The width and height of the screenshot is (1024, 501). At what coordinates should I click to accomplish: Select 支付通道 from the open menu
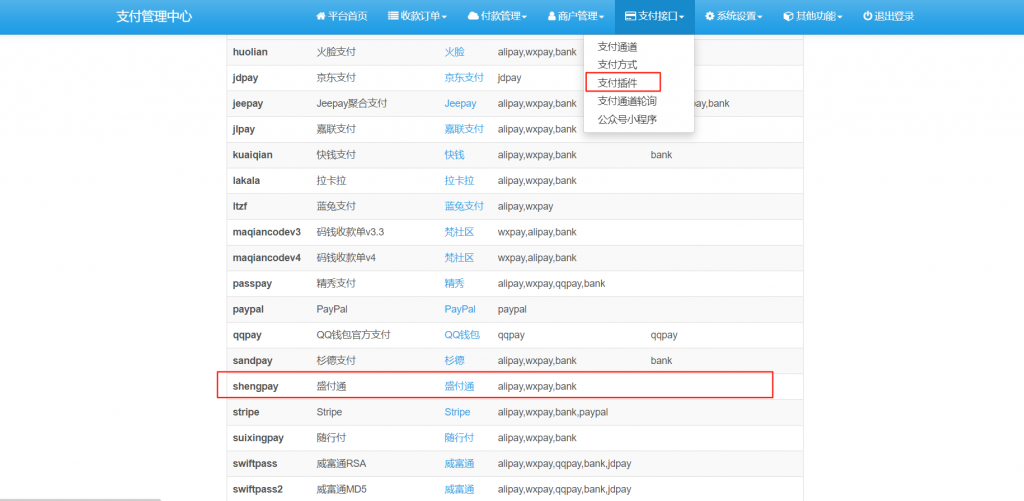pyautogui.click(x=617, y=47)
